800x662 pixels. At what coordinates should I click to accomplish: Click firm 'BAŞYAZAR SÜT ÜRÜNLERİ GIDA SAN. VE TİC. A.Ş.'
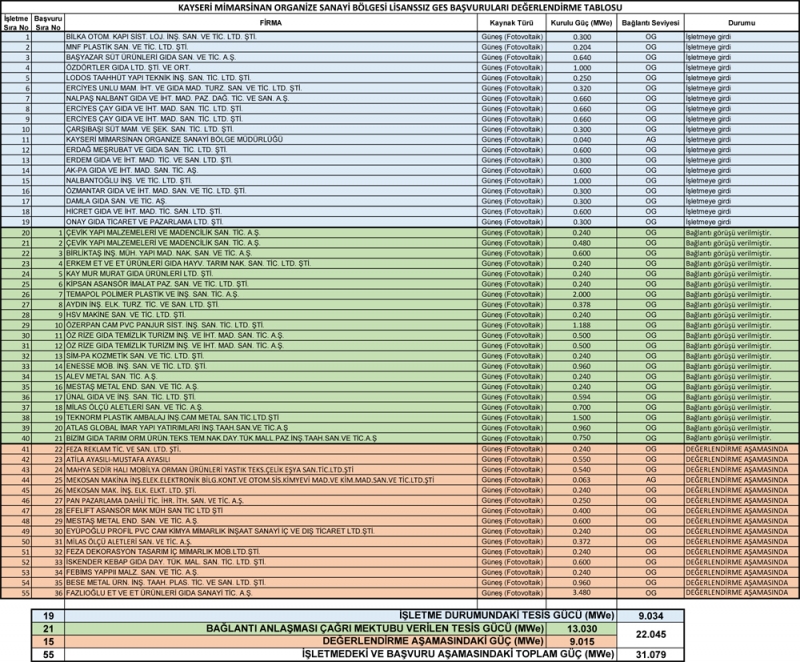[x=151, y=57]
